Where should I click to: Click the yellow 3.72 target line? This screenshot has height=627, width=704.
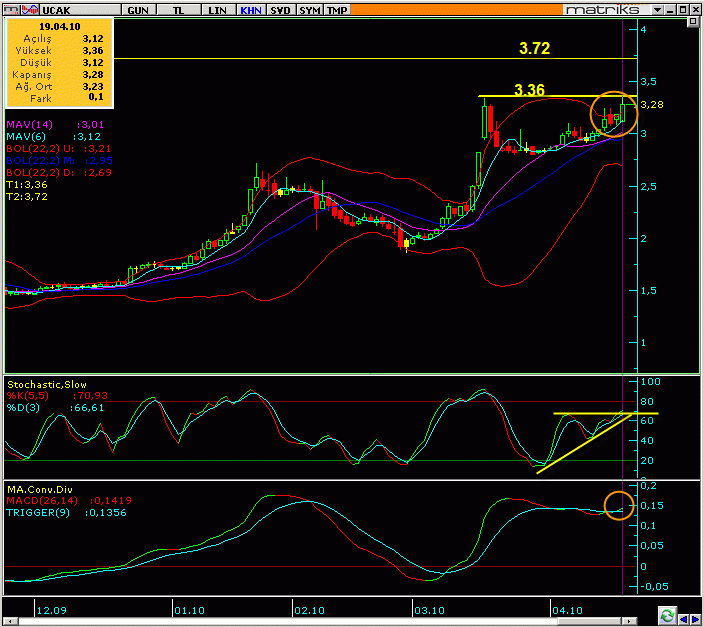point(300,59)
